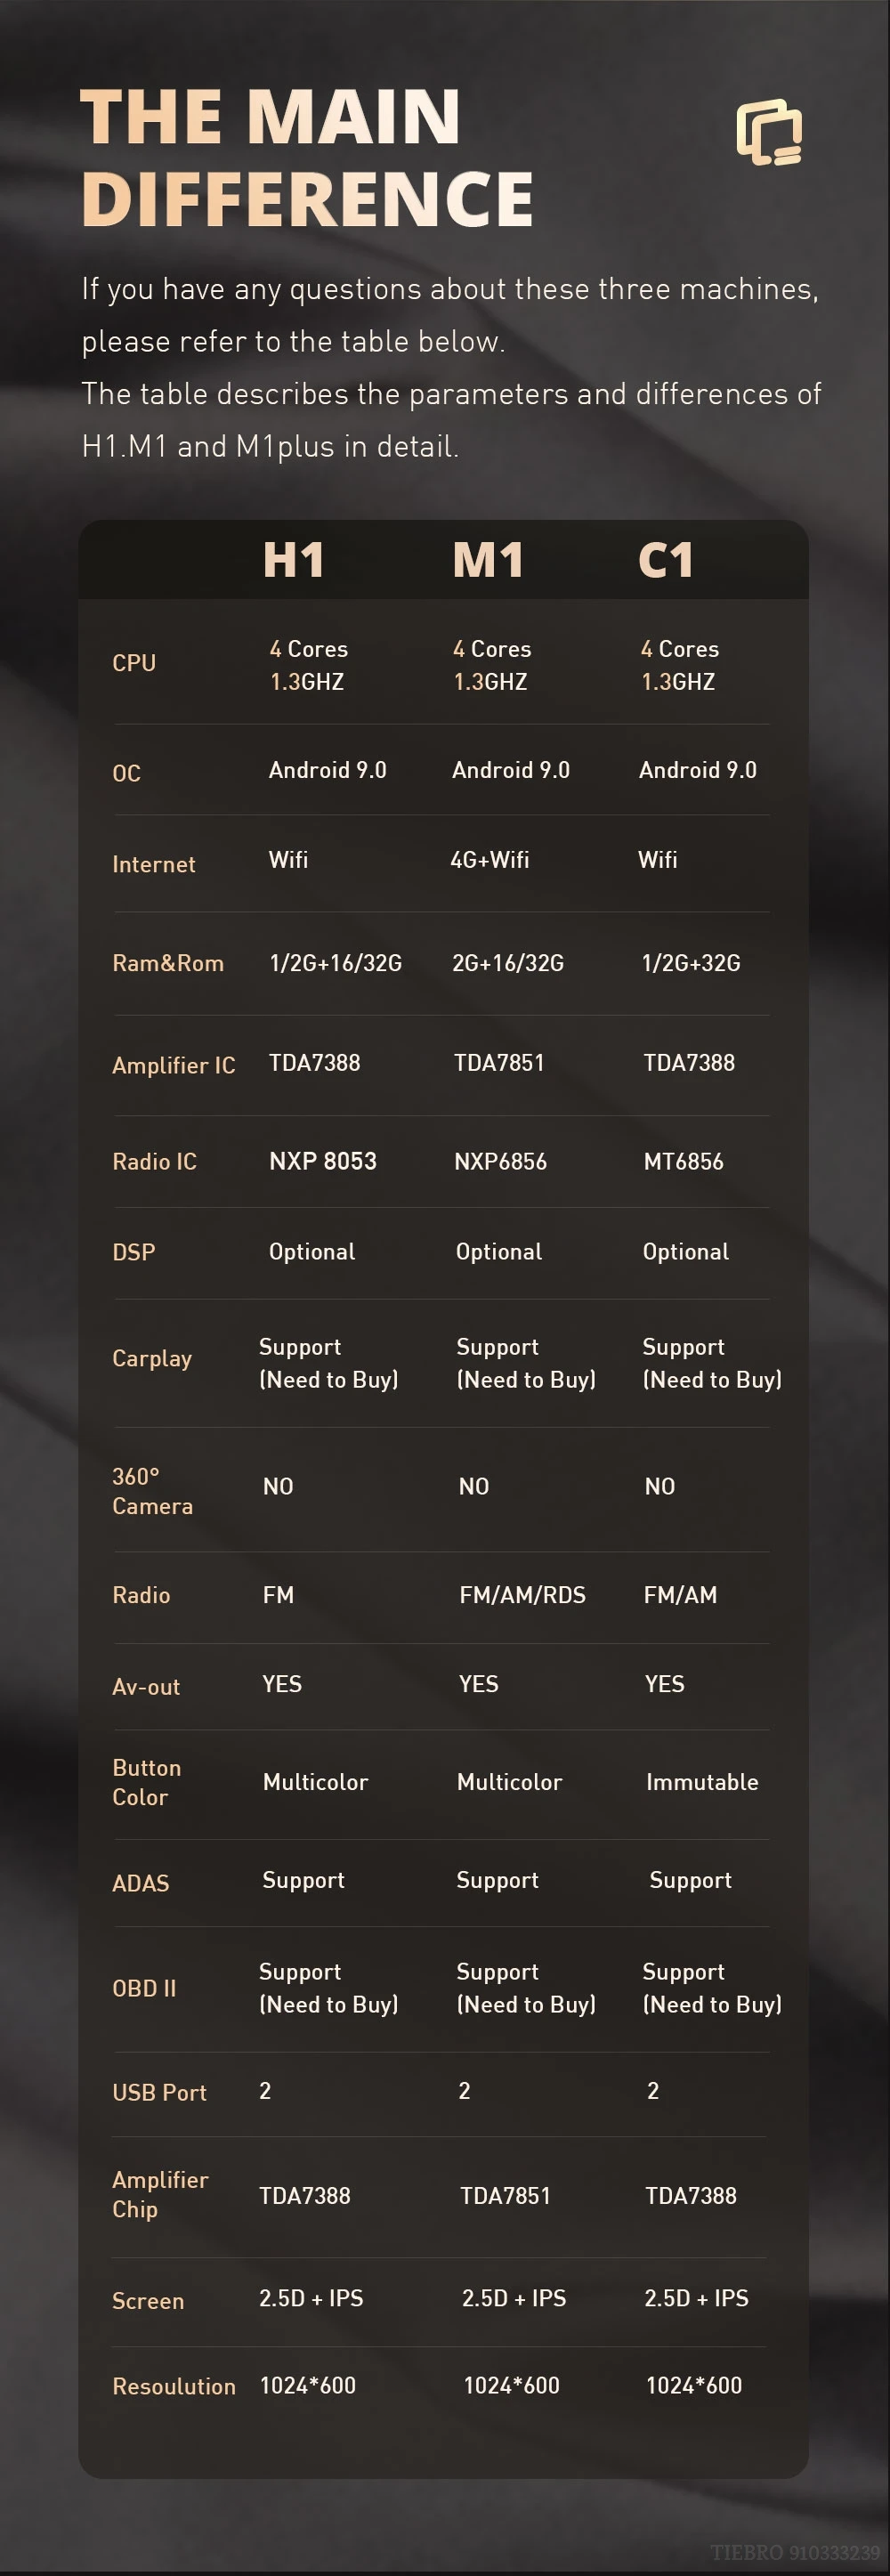The height and width of the screenshot is (2576, 890).
Task: Click the Resoulution row label
Action: tap(174, 2386)
